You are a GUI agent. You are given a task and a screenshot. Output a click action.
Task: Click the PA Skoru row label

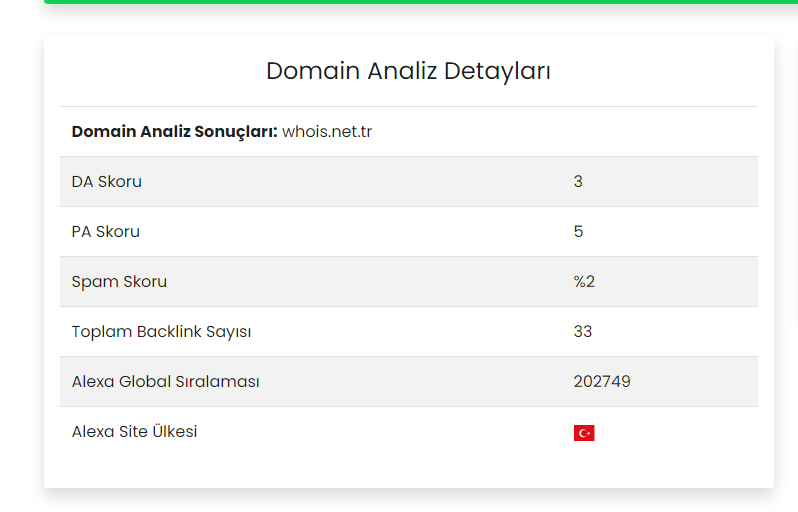(106, 232)
